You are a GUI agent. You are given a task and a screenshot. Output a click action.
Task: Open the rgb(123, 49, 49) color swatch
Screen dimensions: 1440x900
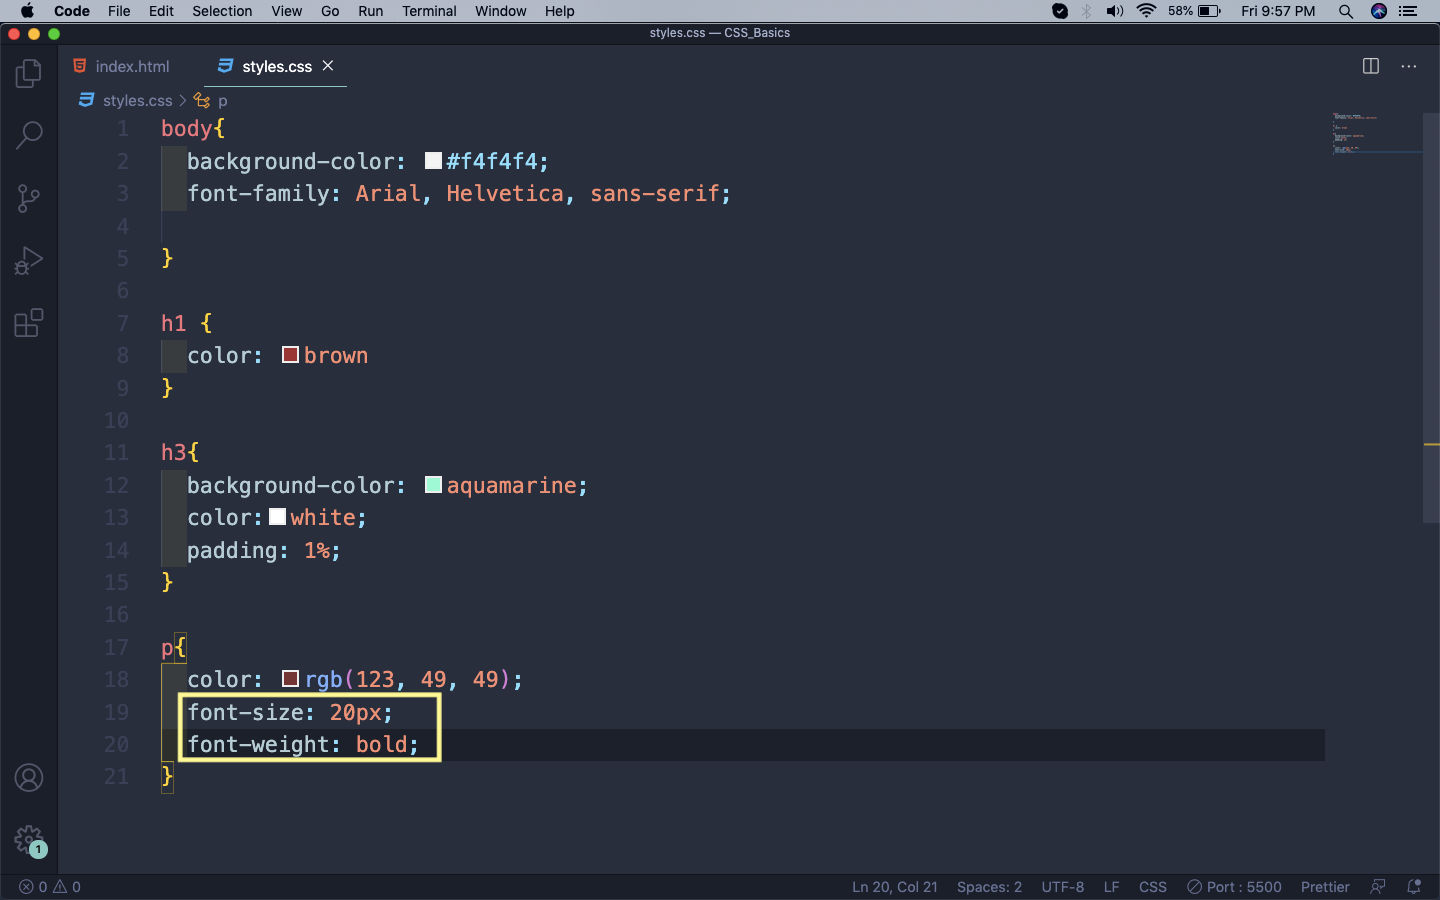[x=291, y=679]
